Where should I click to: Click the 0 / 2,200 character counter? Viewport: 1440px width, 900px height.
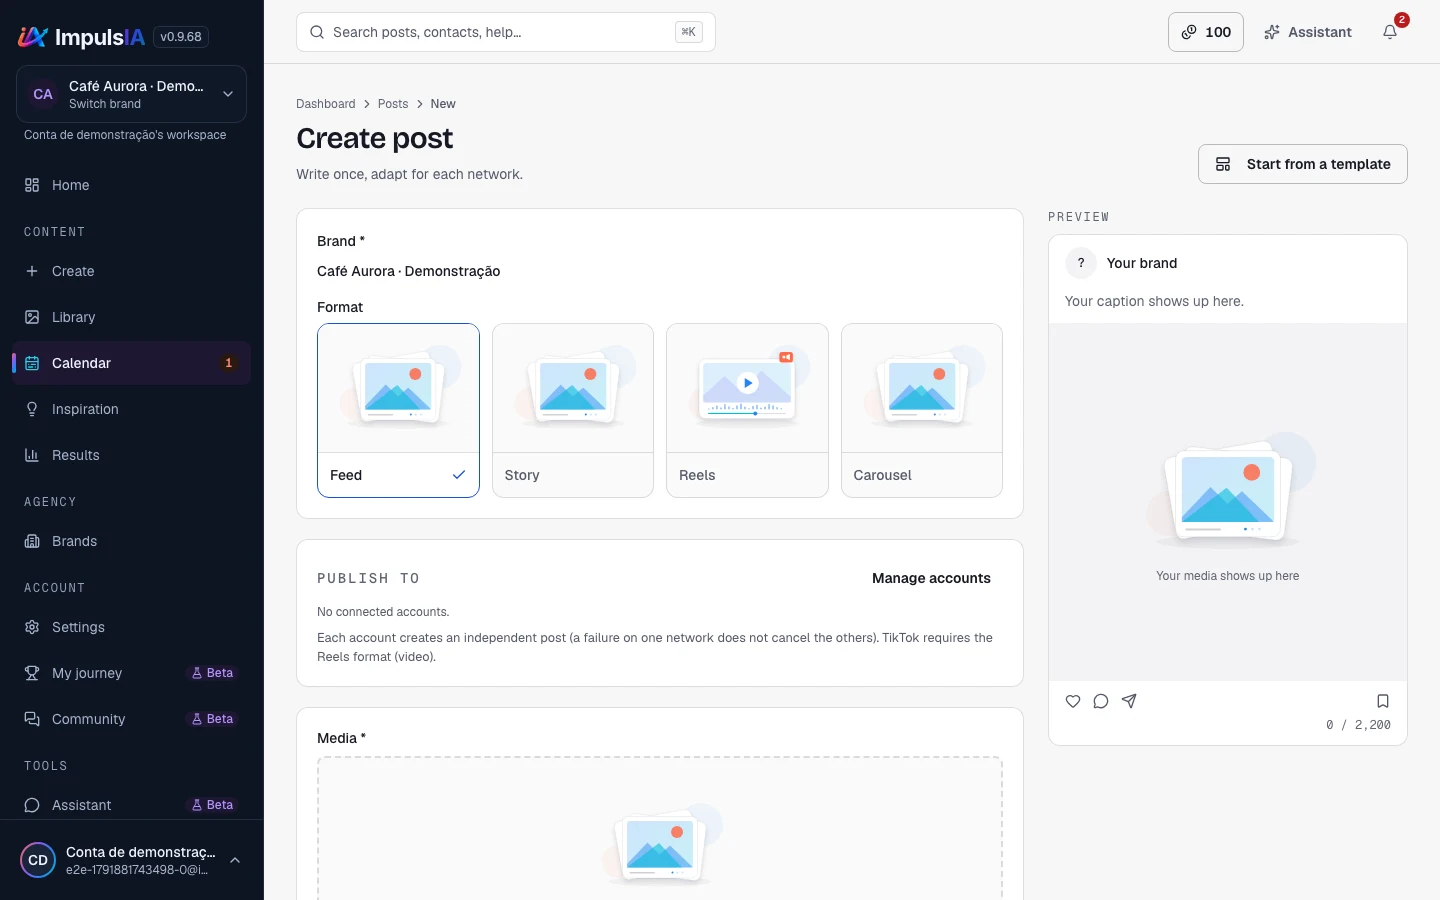(x=1358, y=725)
